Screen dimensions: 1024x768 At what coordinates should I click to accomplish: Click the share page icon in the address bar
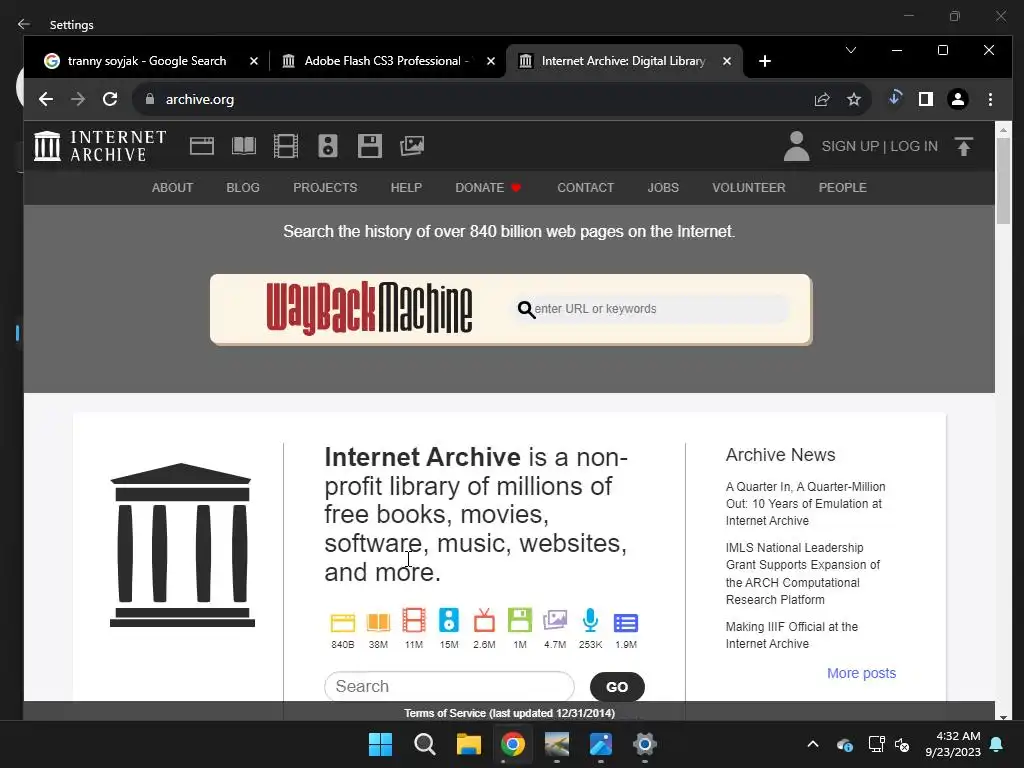(x=822, y=99)
